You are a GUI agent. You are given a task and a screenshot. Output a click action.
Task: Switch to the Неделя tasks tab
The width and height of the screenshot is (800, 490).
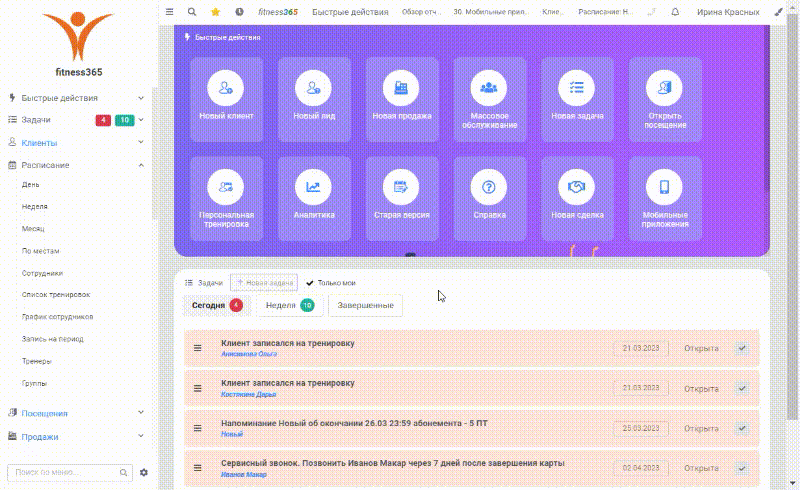click(289, 305)
